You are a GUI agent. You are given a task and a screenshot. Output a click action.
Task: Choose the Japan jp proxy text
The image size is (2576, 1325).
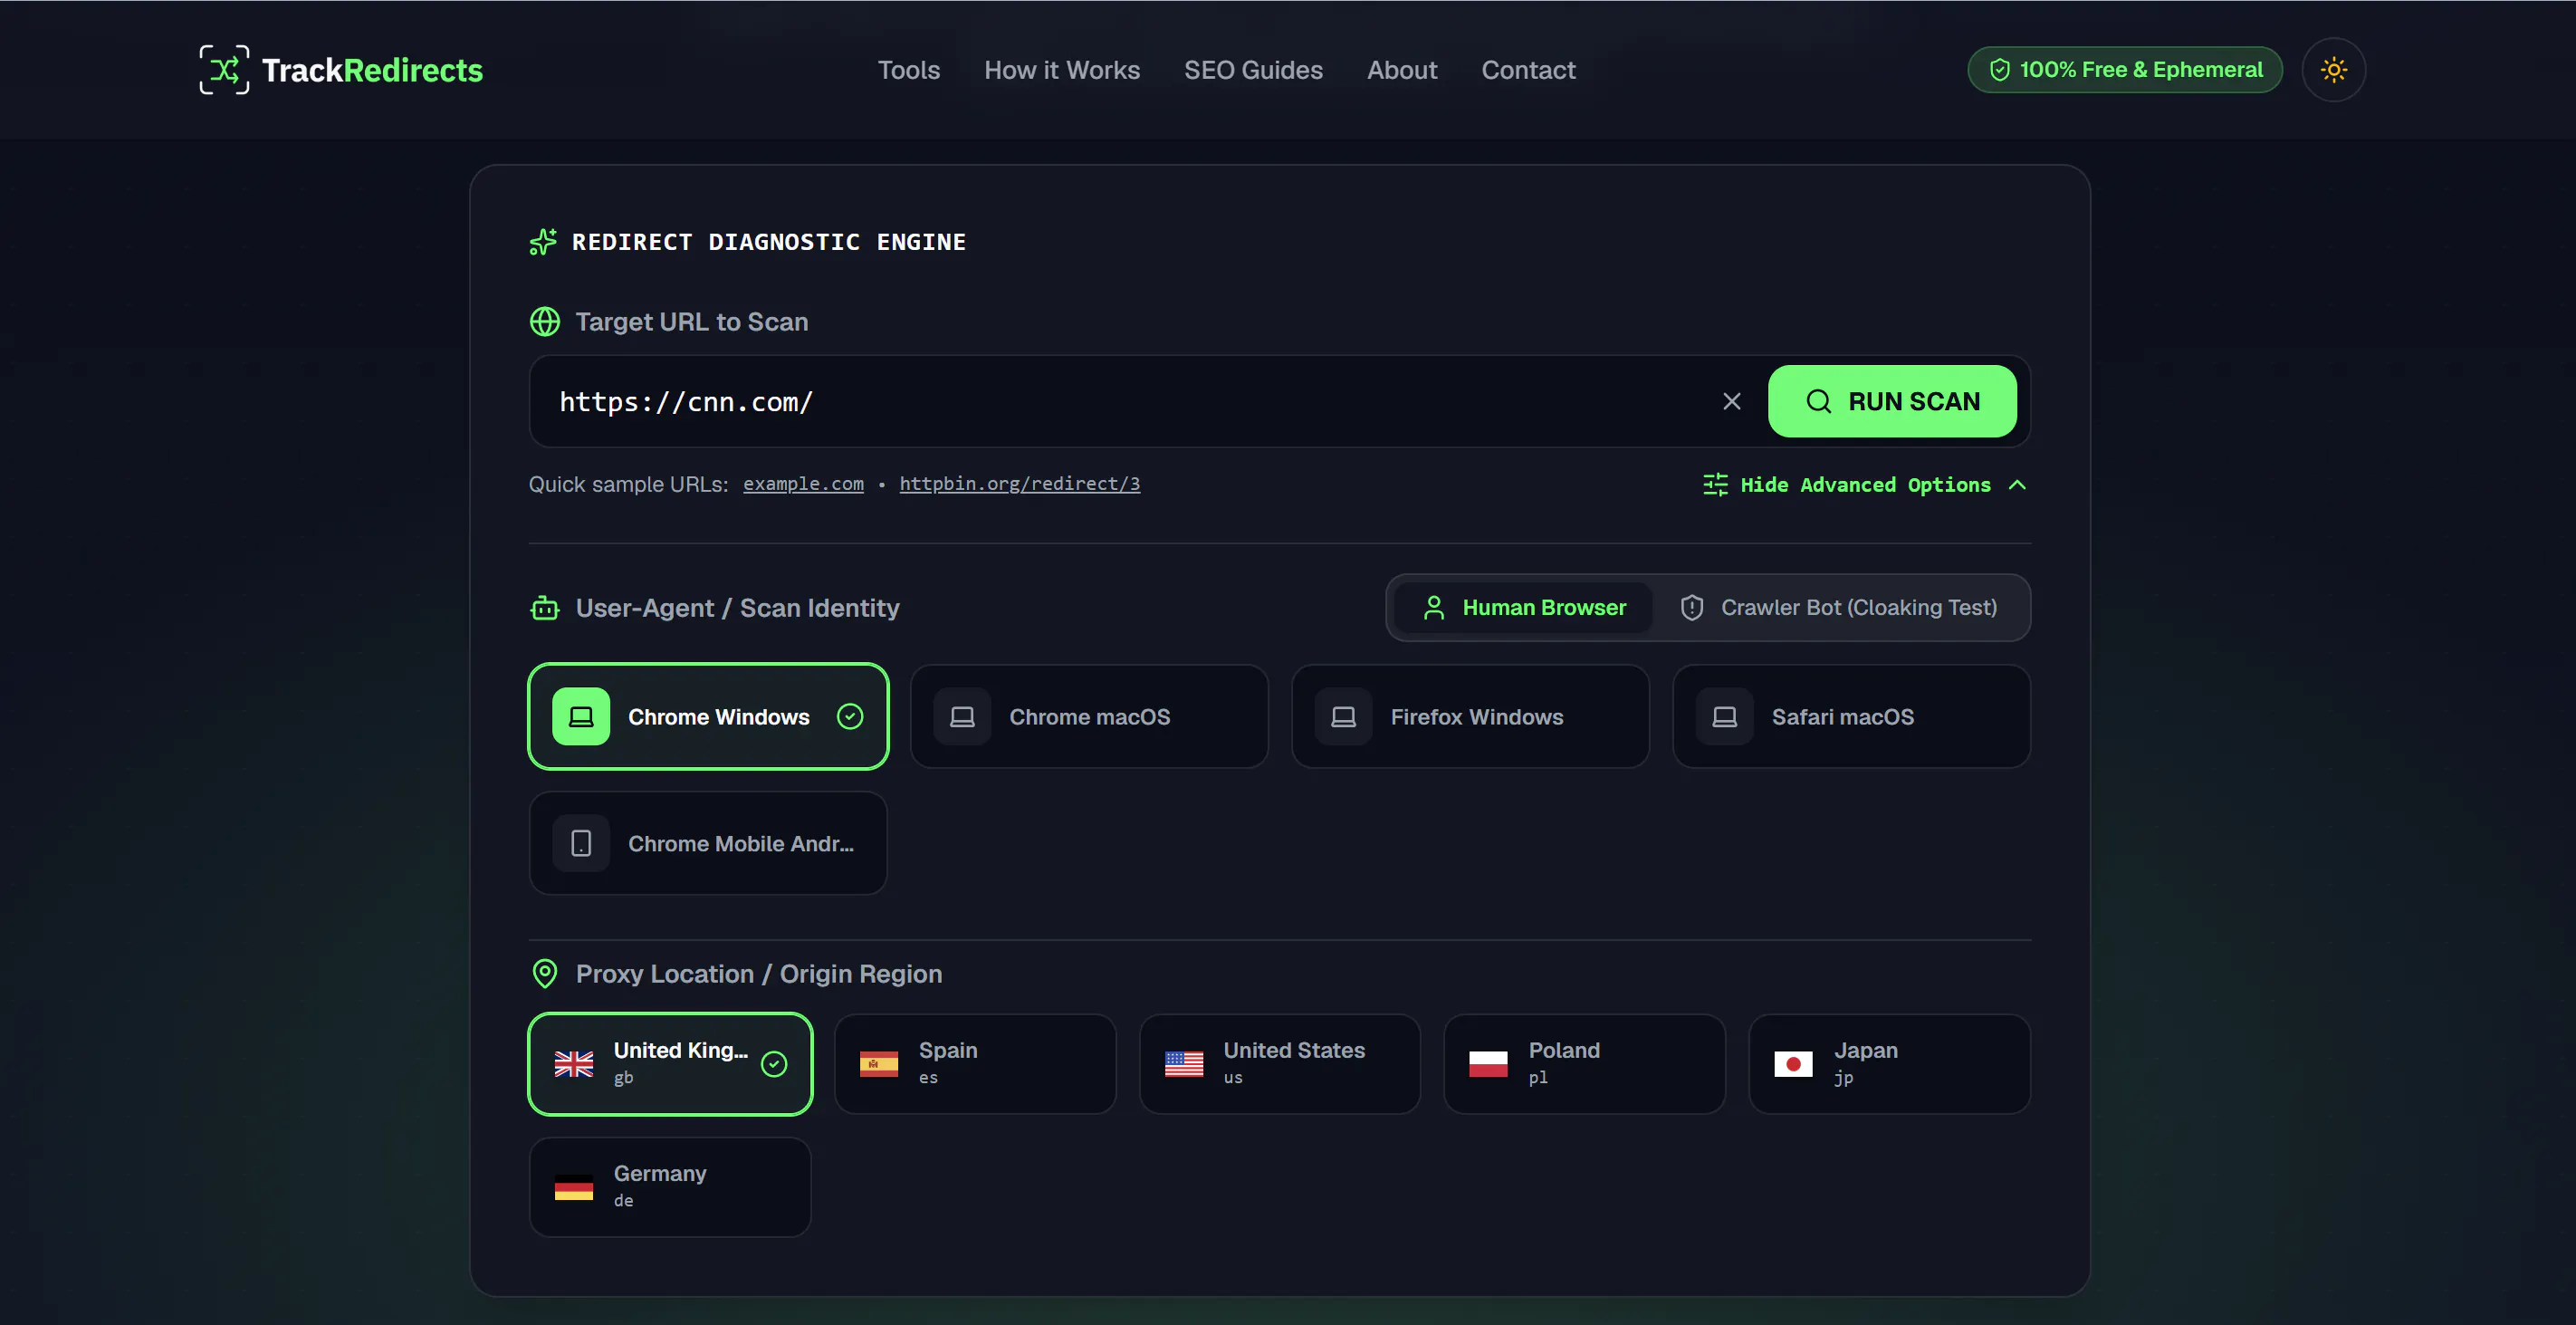click(1866, 1062)
